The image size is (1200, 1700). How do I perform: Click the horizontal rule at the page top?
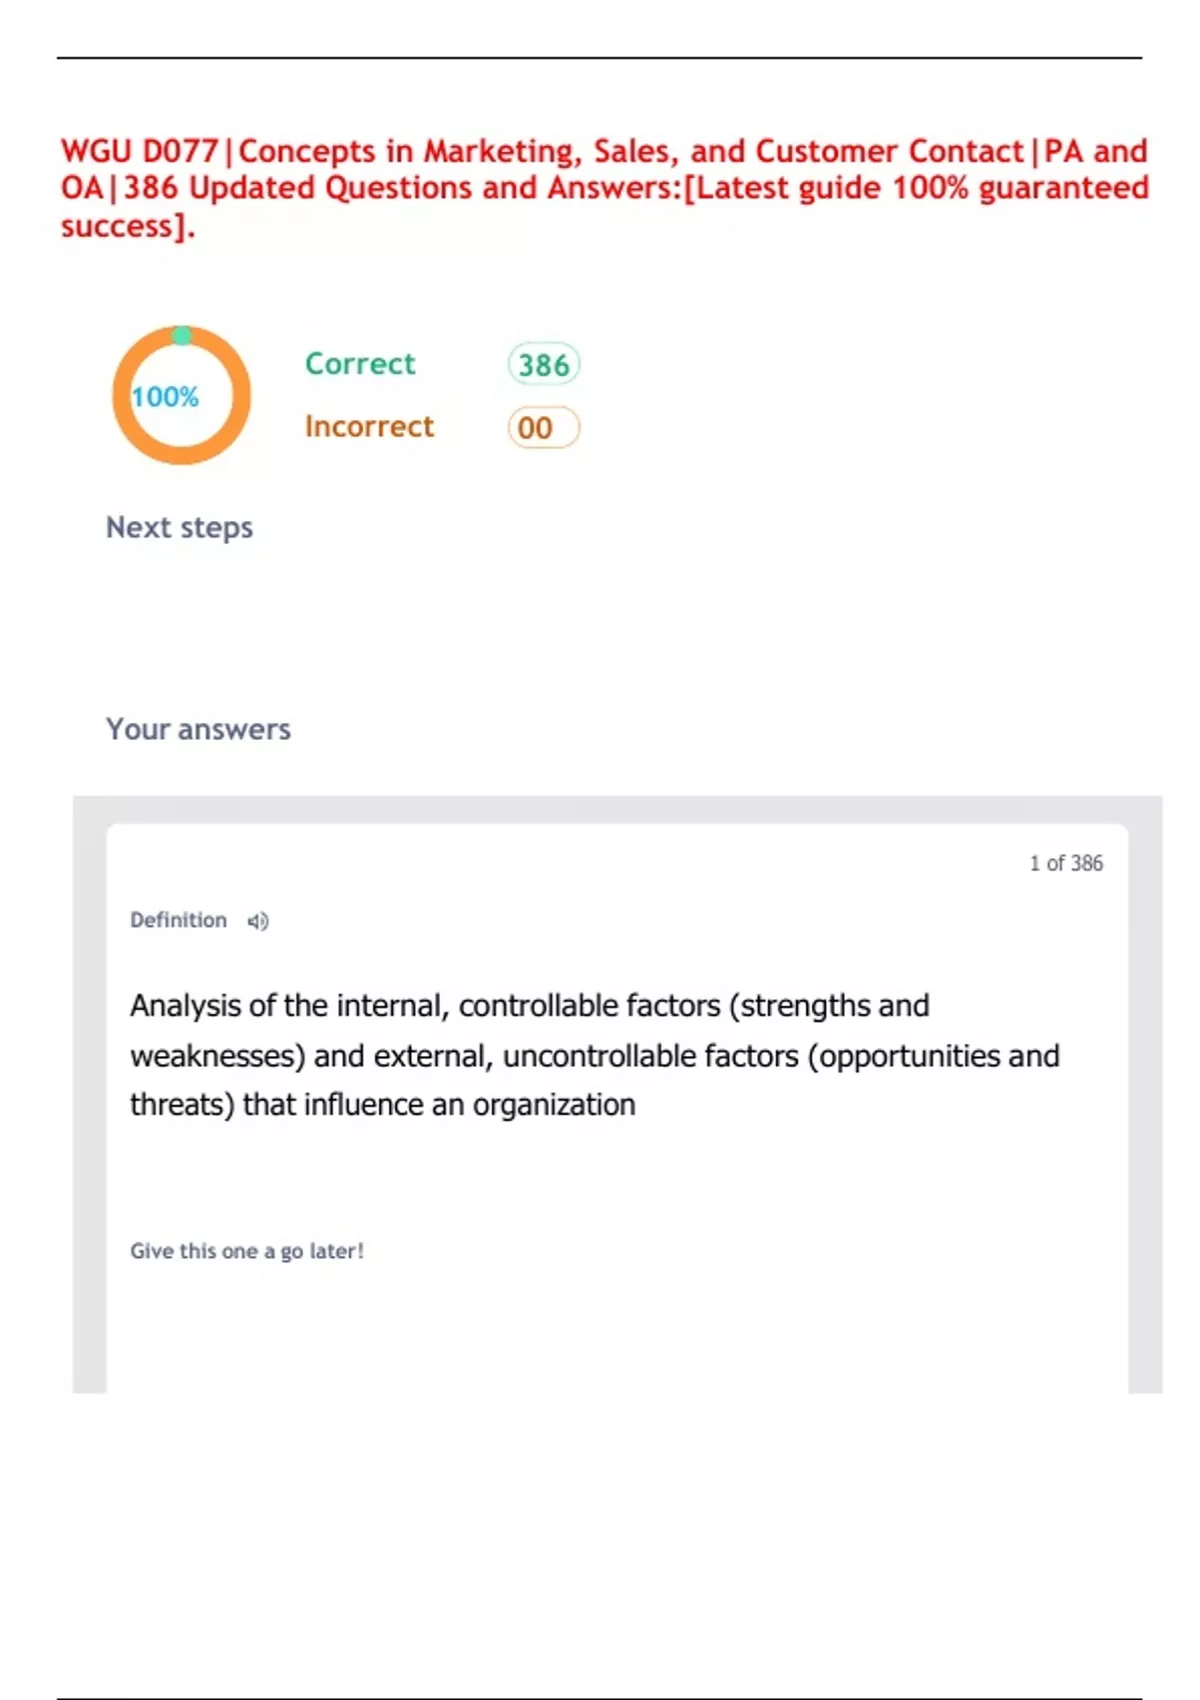coord(599,58)
